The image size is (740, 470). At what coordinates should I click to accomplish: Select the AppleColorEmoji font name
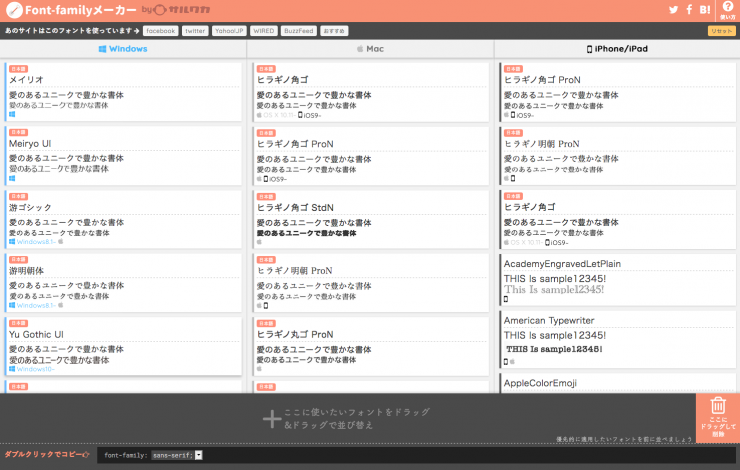pos(540,383)
